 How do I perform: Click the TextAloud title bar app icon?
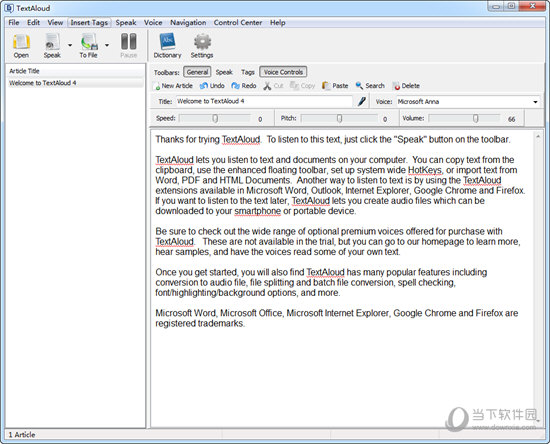9,8
